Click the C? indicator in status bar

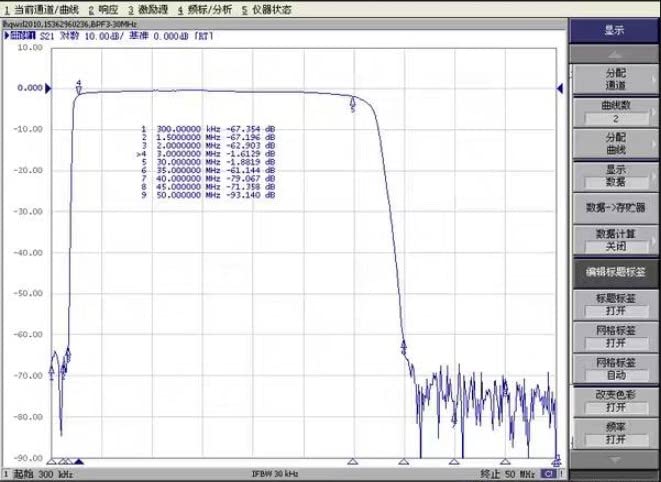pyautogui.click(x=548, y=474)
